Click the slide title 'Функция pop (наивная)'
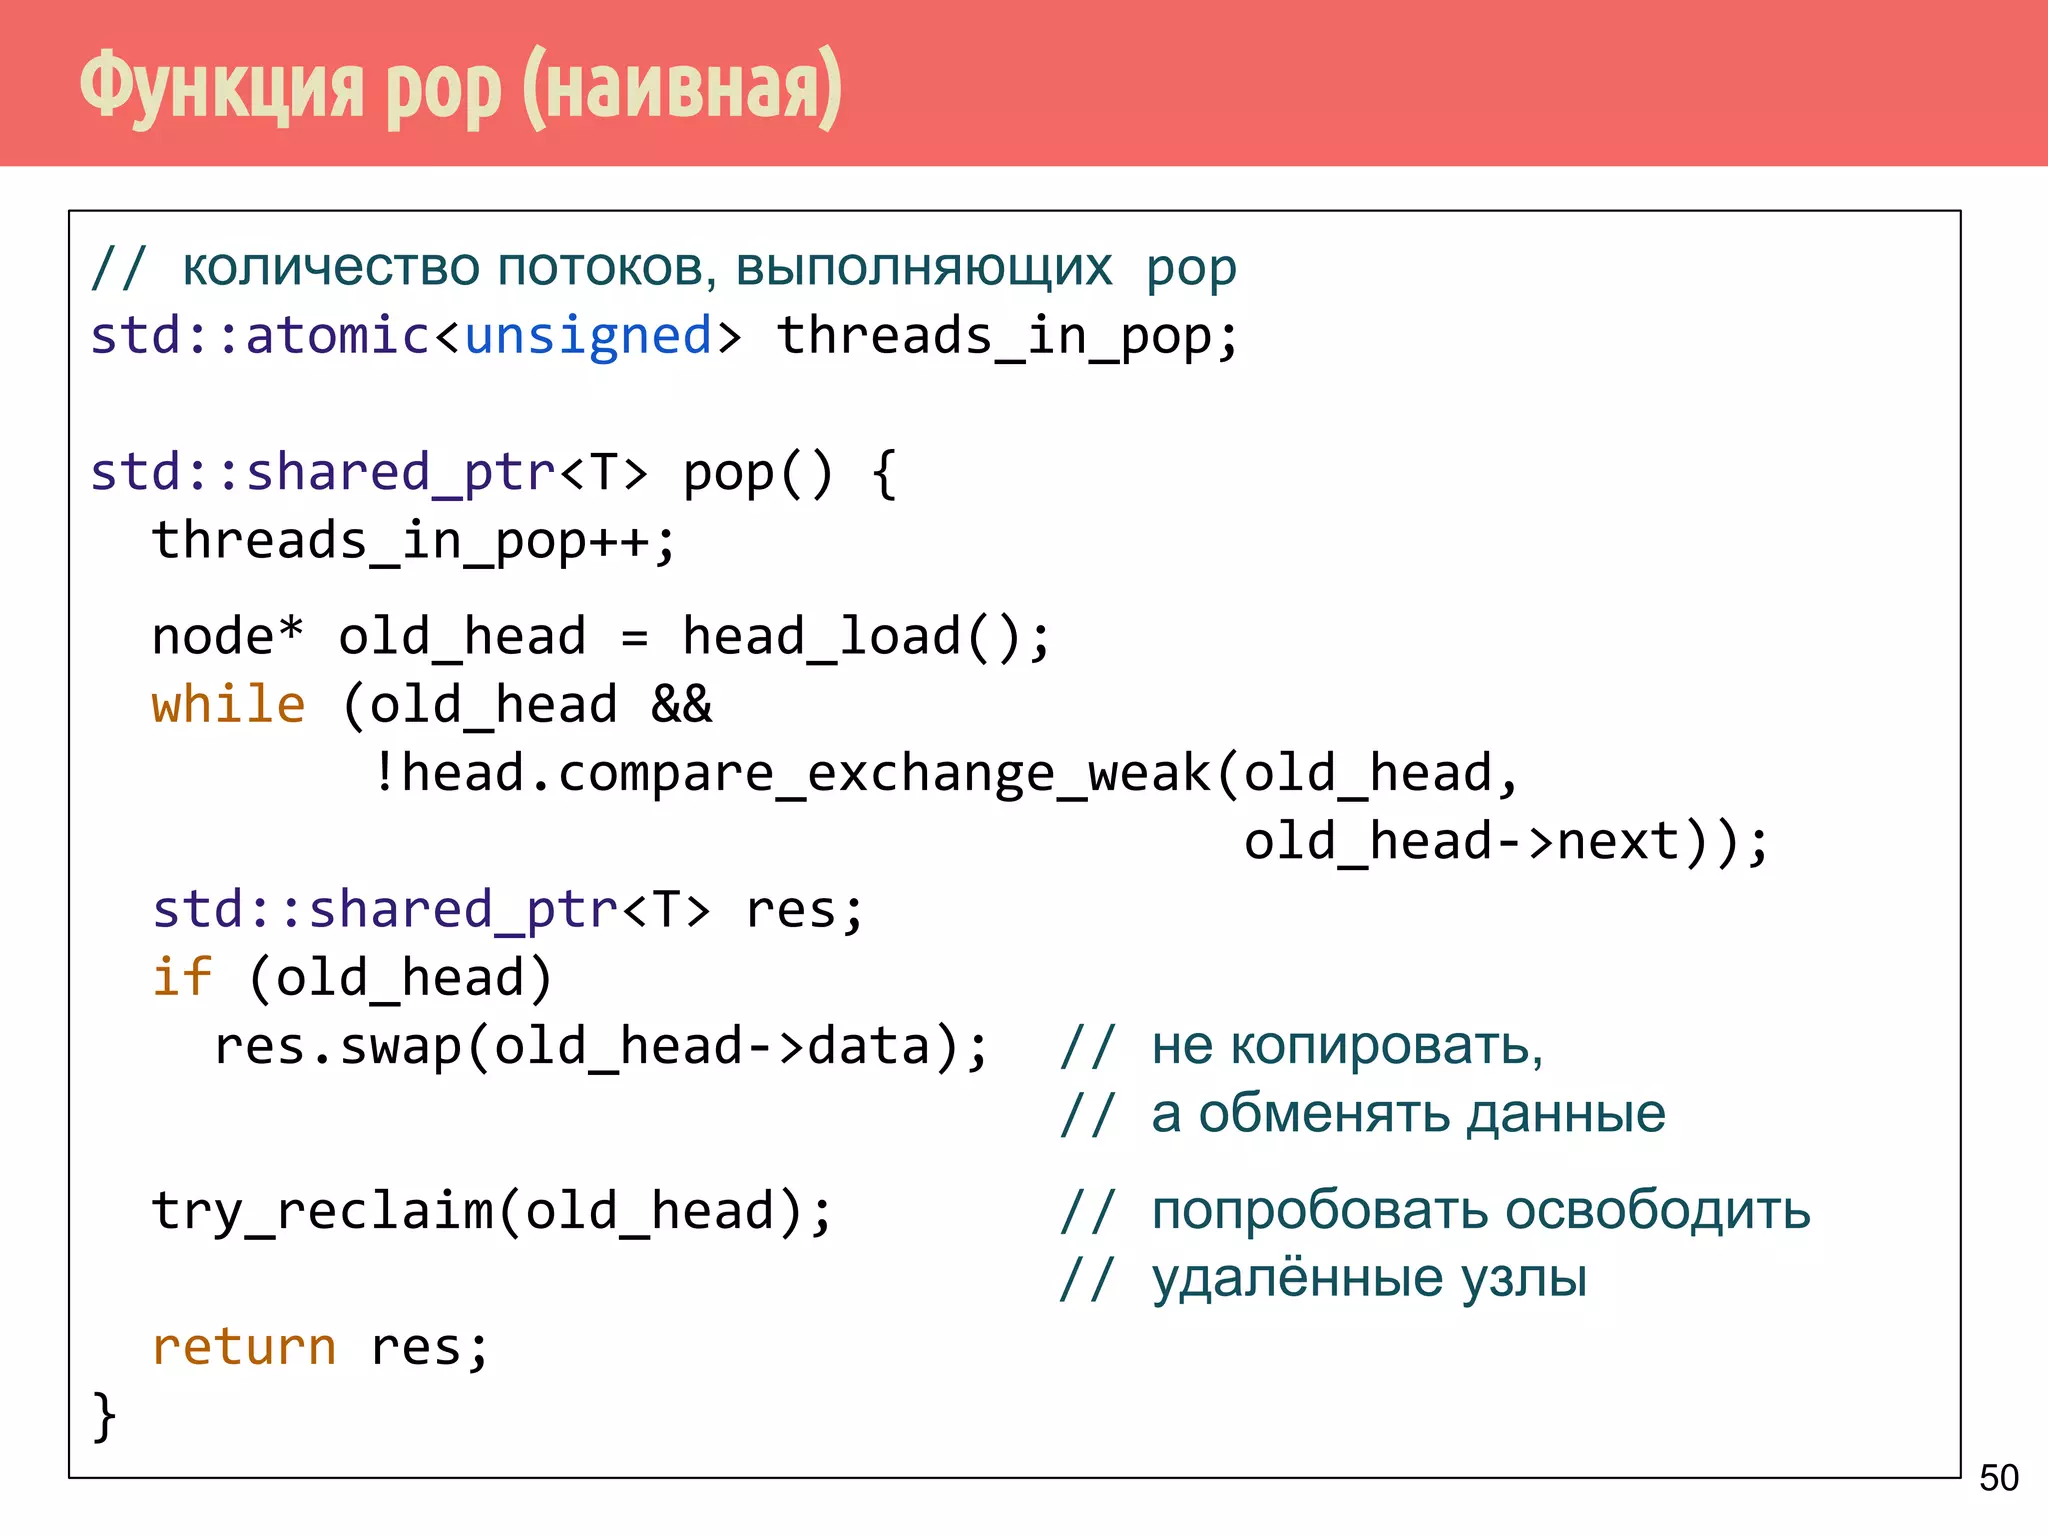The width and height of the screenshot is (2048, 1536). coord(461,87)
